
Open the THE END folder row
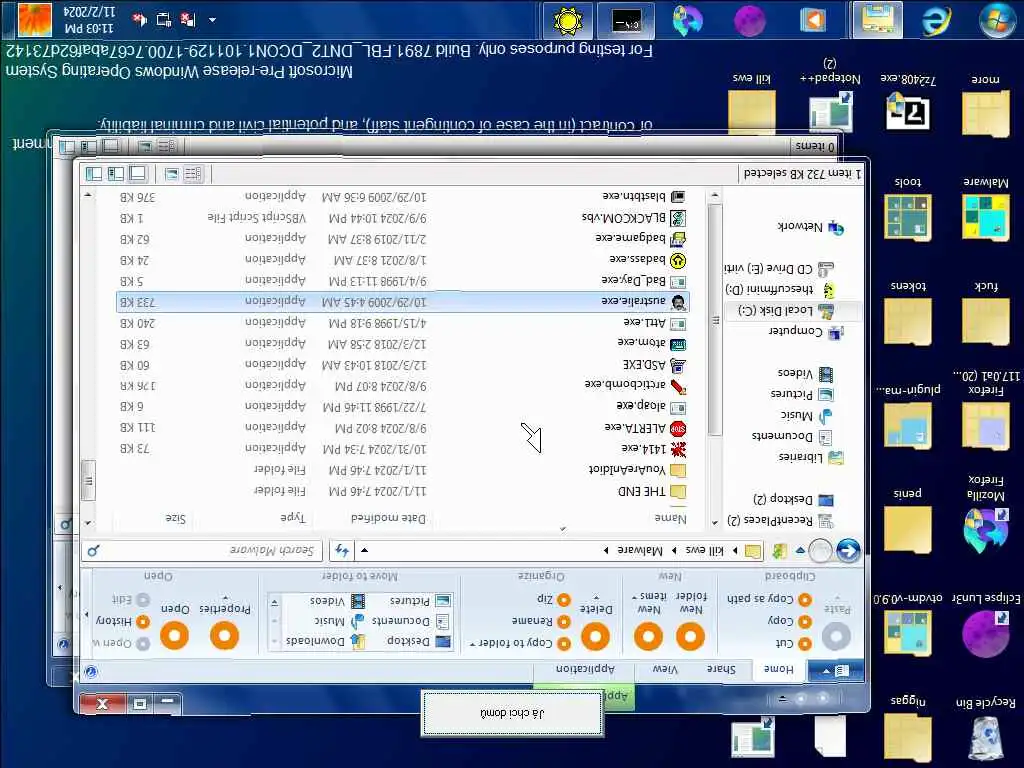(x=402, y=491)
